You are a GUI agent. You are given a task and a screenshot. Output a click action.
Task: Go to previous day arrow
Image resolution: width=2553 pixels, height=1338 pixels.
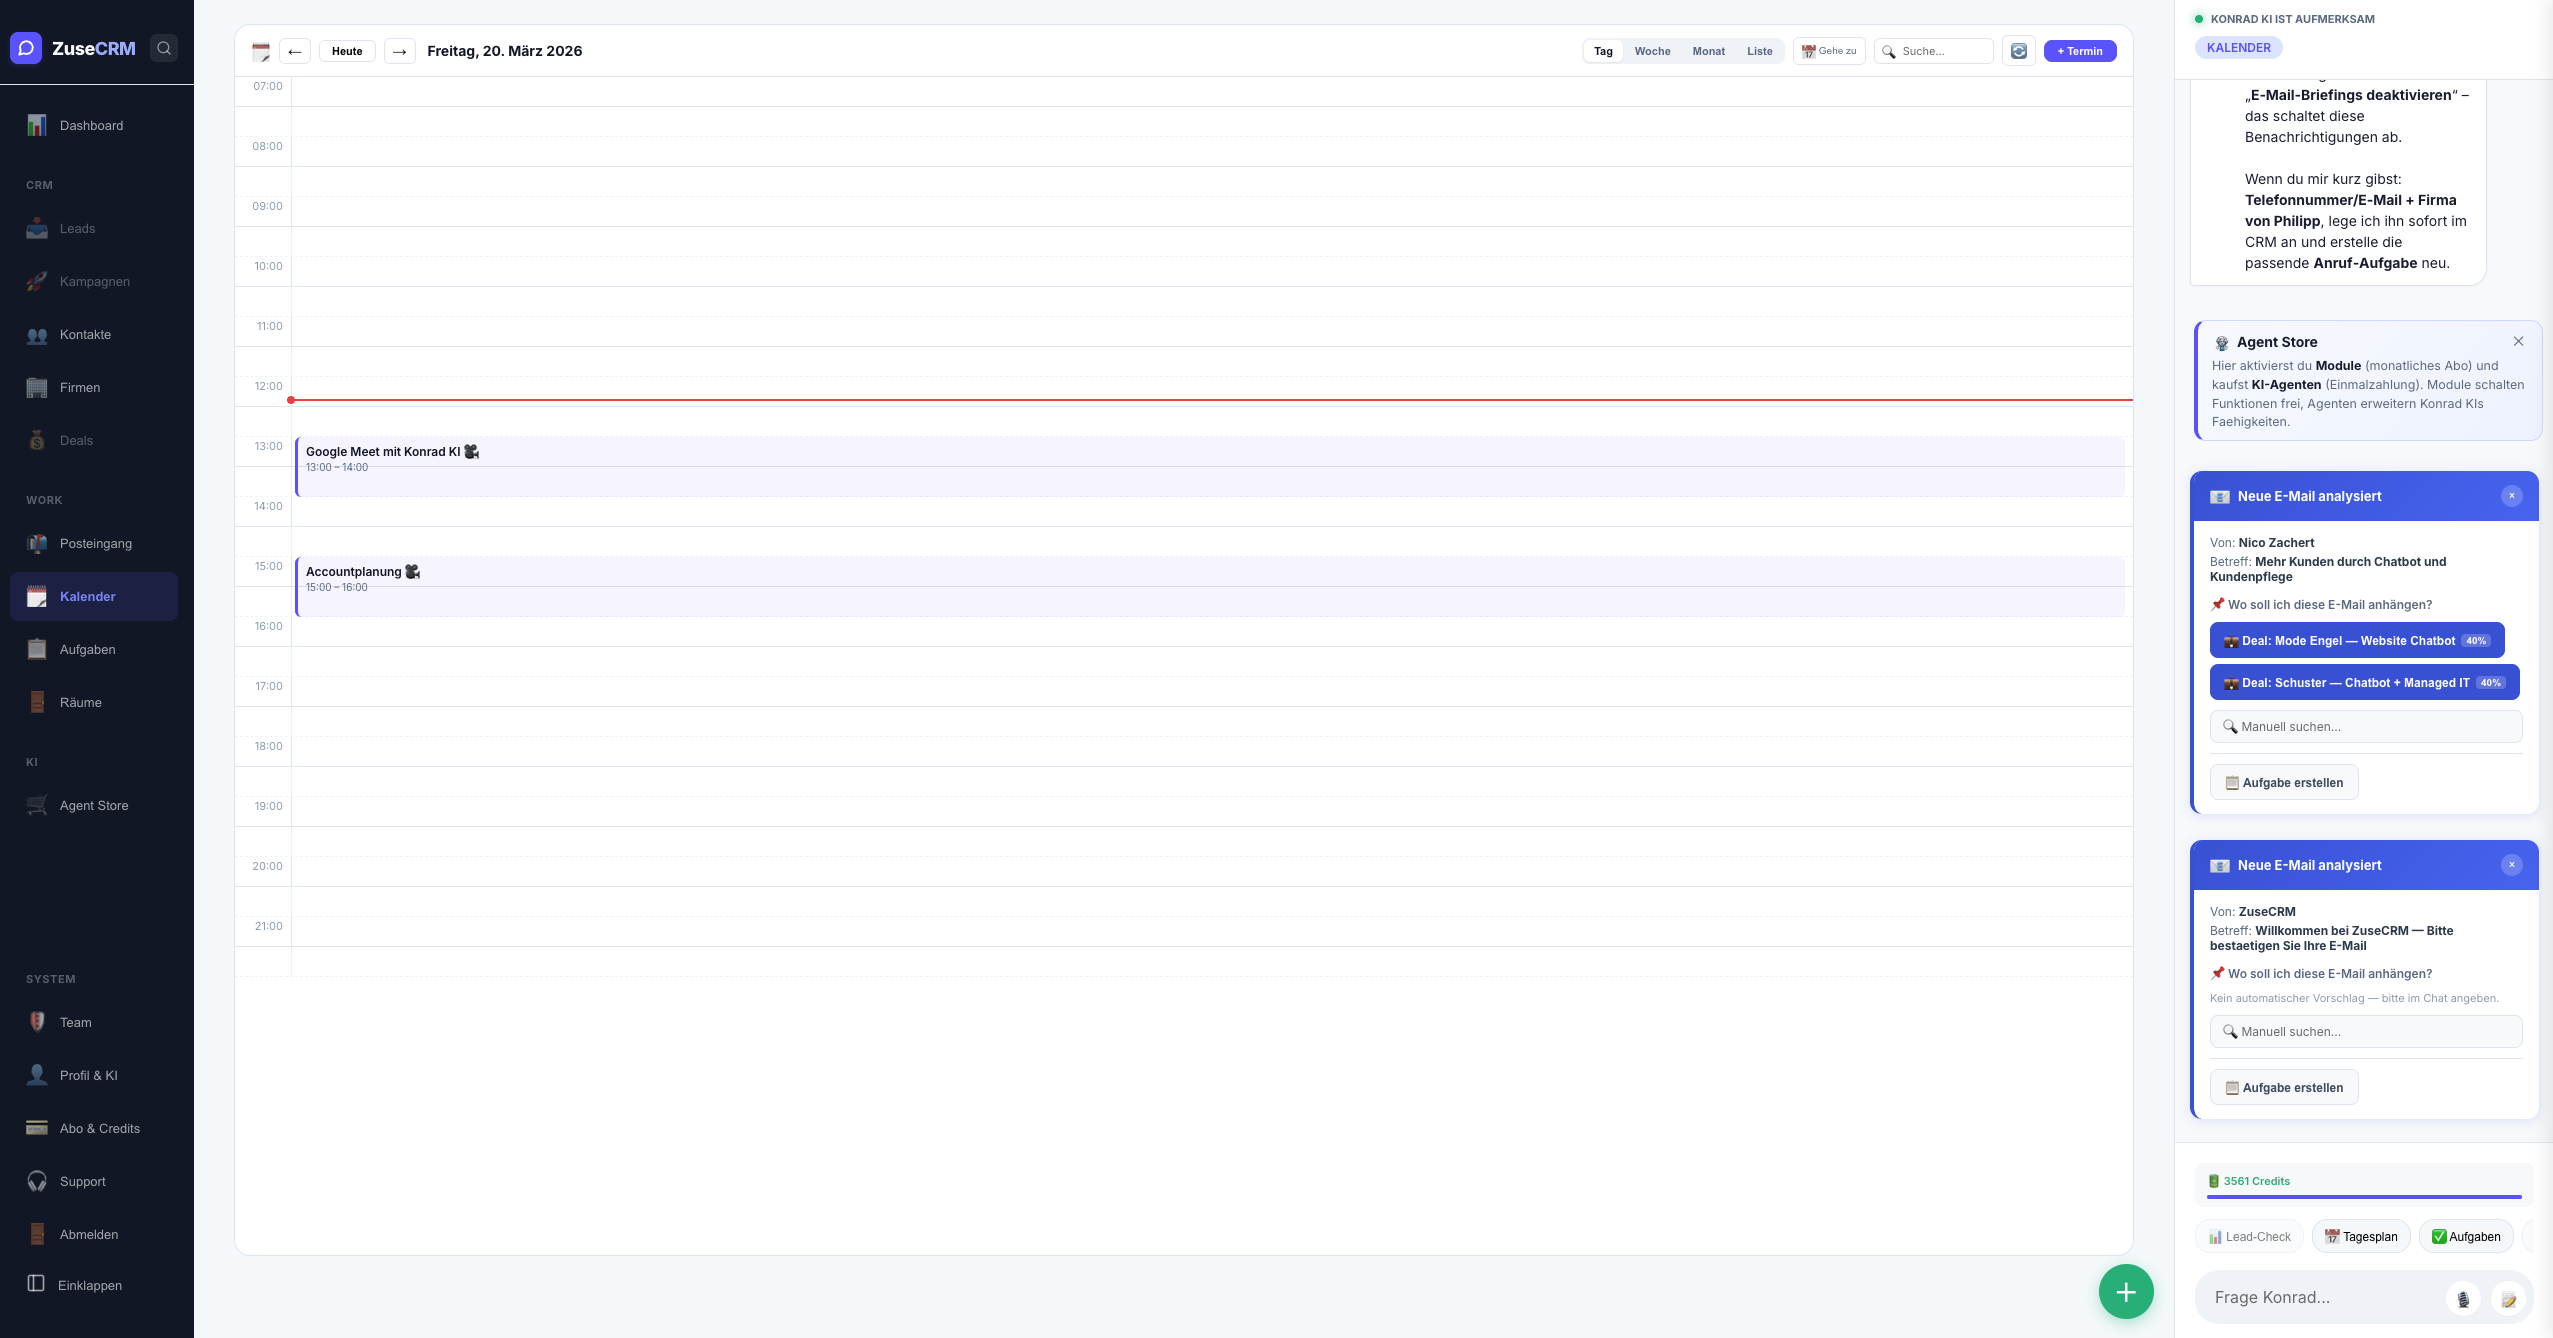coord(295,51)
